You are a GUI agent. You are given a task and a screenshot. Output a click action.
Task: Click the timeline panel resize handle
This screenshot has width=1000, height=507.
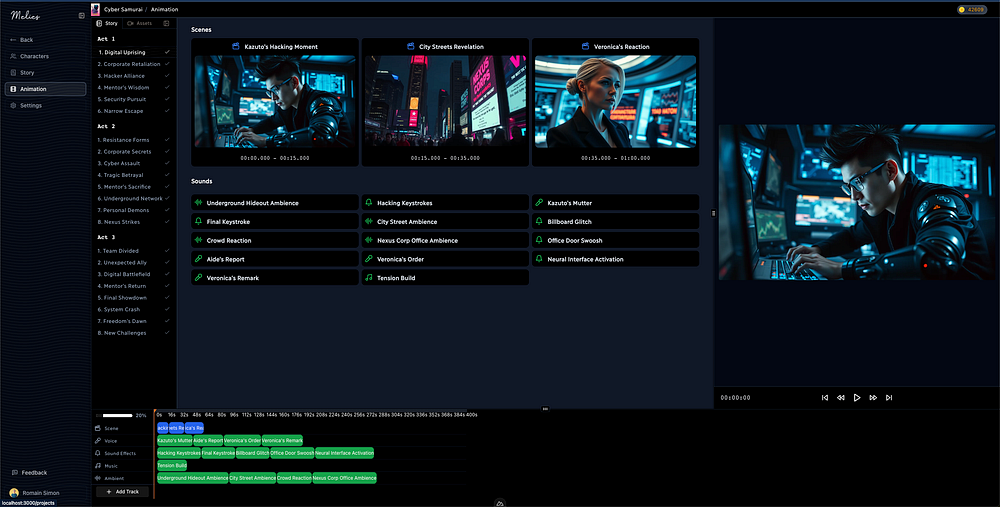(x=545, y=409)
